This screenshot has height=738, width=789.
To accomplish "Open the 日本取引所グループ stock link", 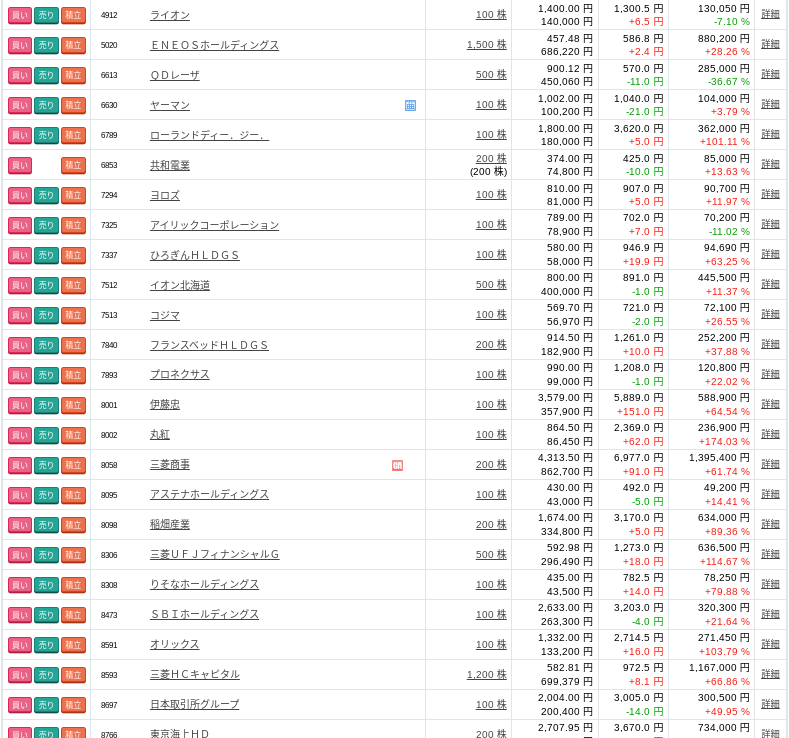I will point(194,705).
